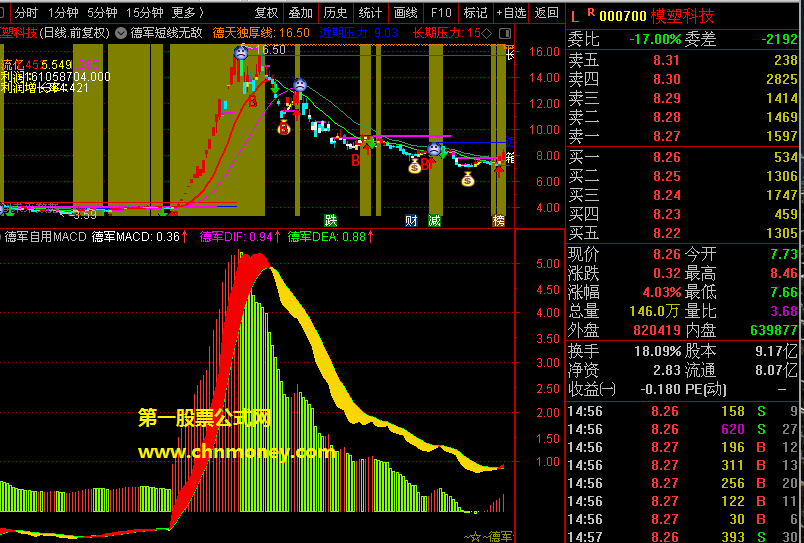Select 买五 price 8.22

point(667,233)
